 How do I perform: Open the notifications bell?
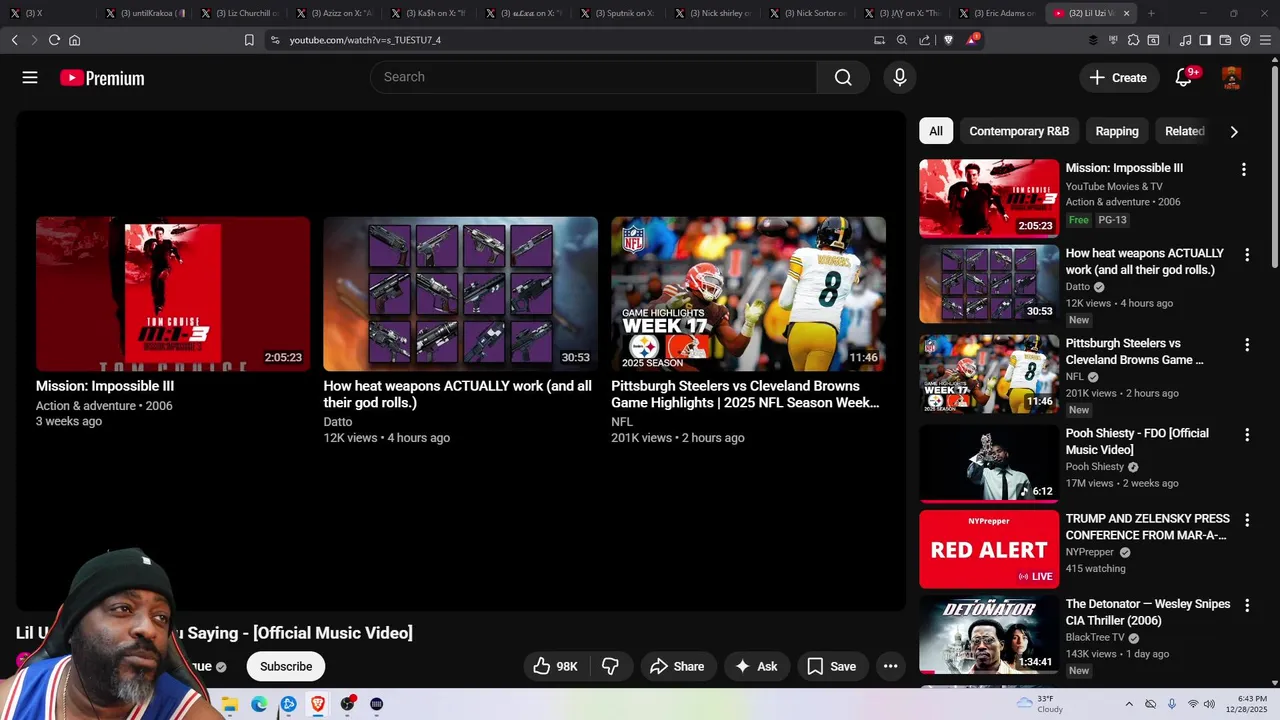(x=1184, y=77)
